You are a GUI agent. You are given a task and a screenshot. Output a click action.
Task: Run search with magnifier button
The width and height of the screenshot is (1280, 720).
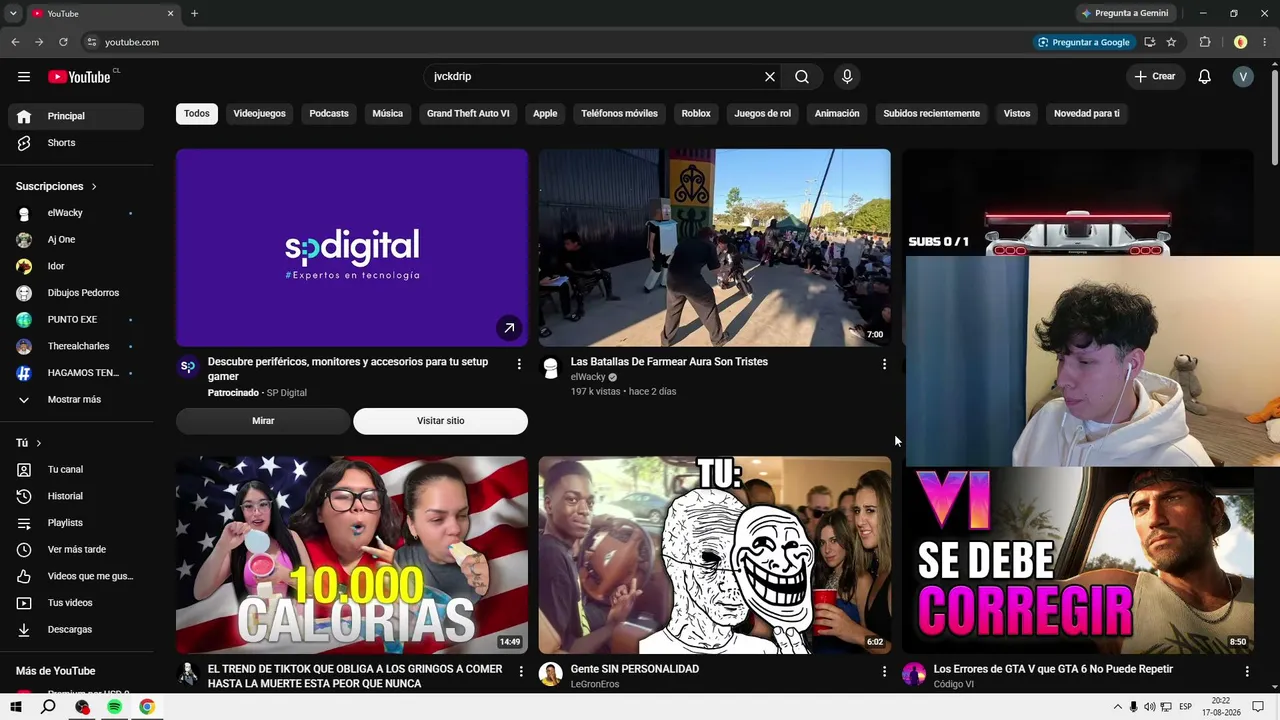click(802, 77)
